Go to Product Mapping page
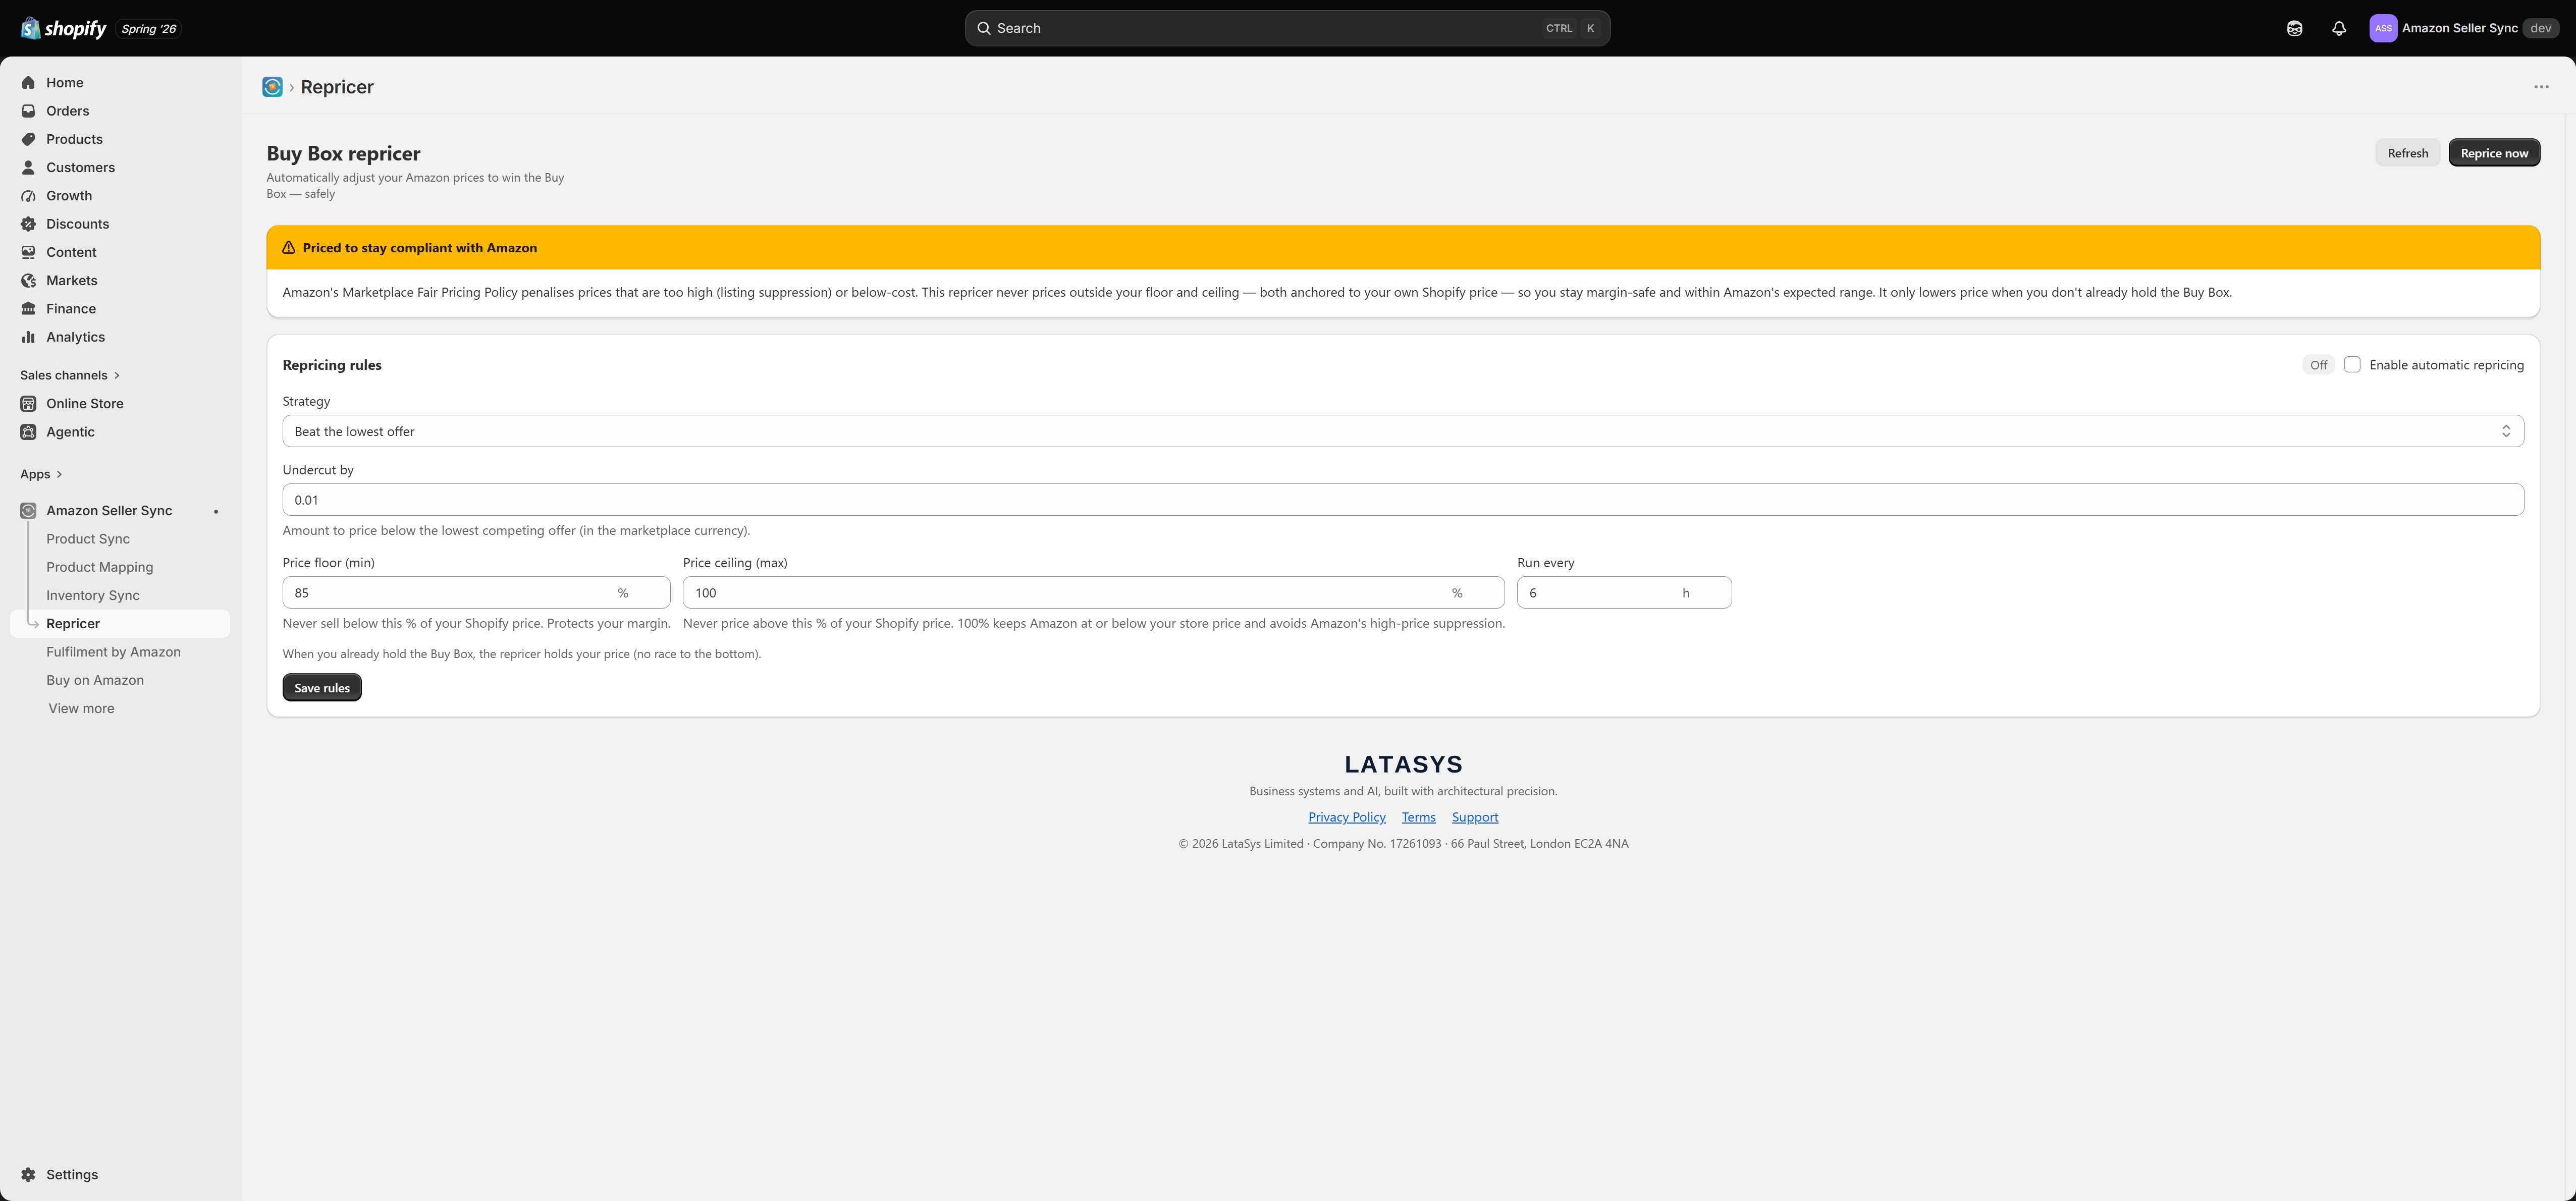The height and width of the screenshot is (1201, 2576). click(100, 567)
